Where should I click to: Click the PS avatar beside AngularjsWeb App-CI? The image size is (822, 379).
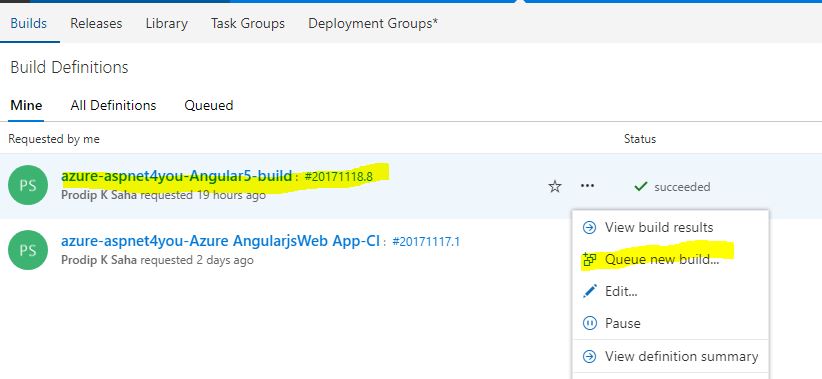click(28, 250)
